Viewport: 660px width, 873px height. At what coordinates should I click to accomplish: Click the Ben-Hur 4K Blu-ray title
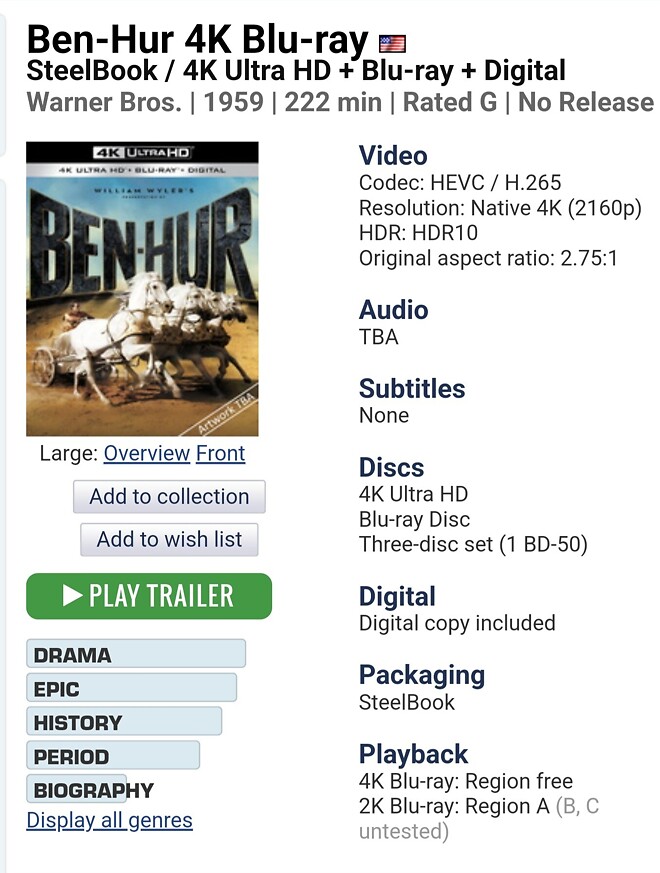coord(198,40)
